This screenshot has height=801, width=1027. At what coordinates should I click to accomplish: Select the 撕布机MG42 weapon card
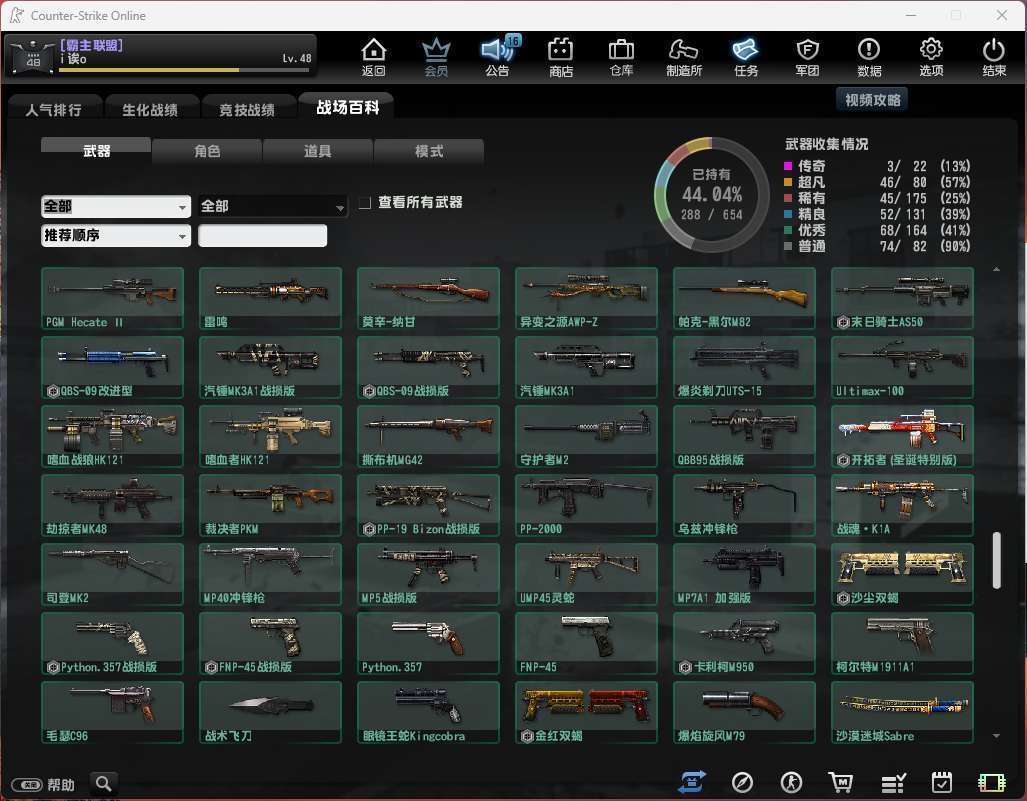428,436
